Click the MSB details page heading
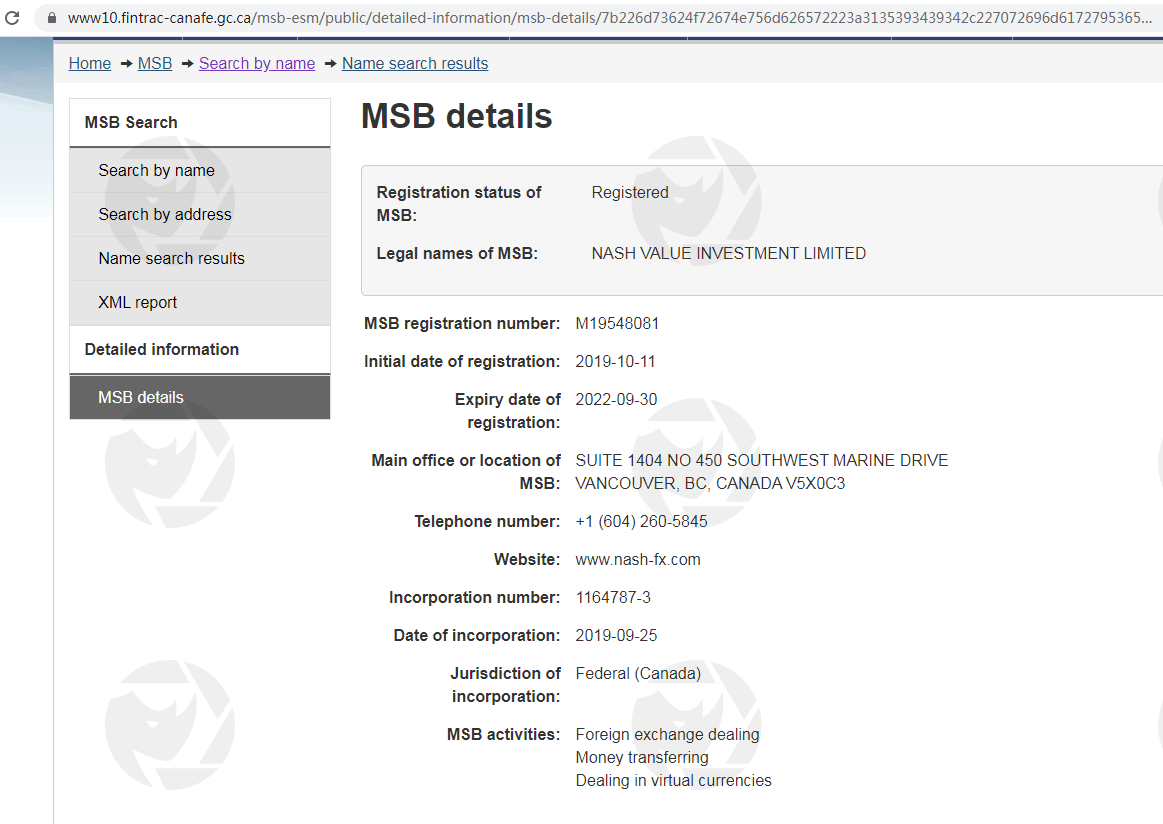 (456, 116)
